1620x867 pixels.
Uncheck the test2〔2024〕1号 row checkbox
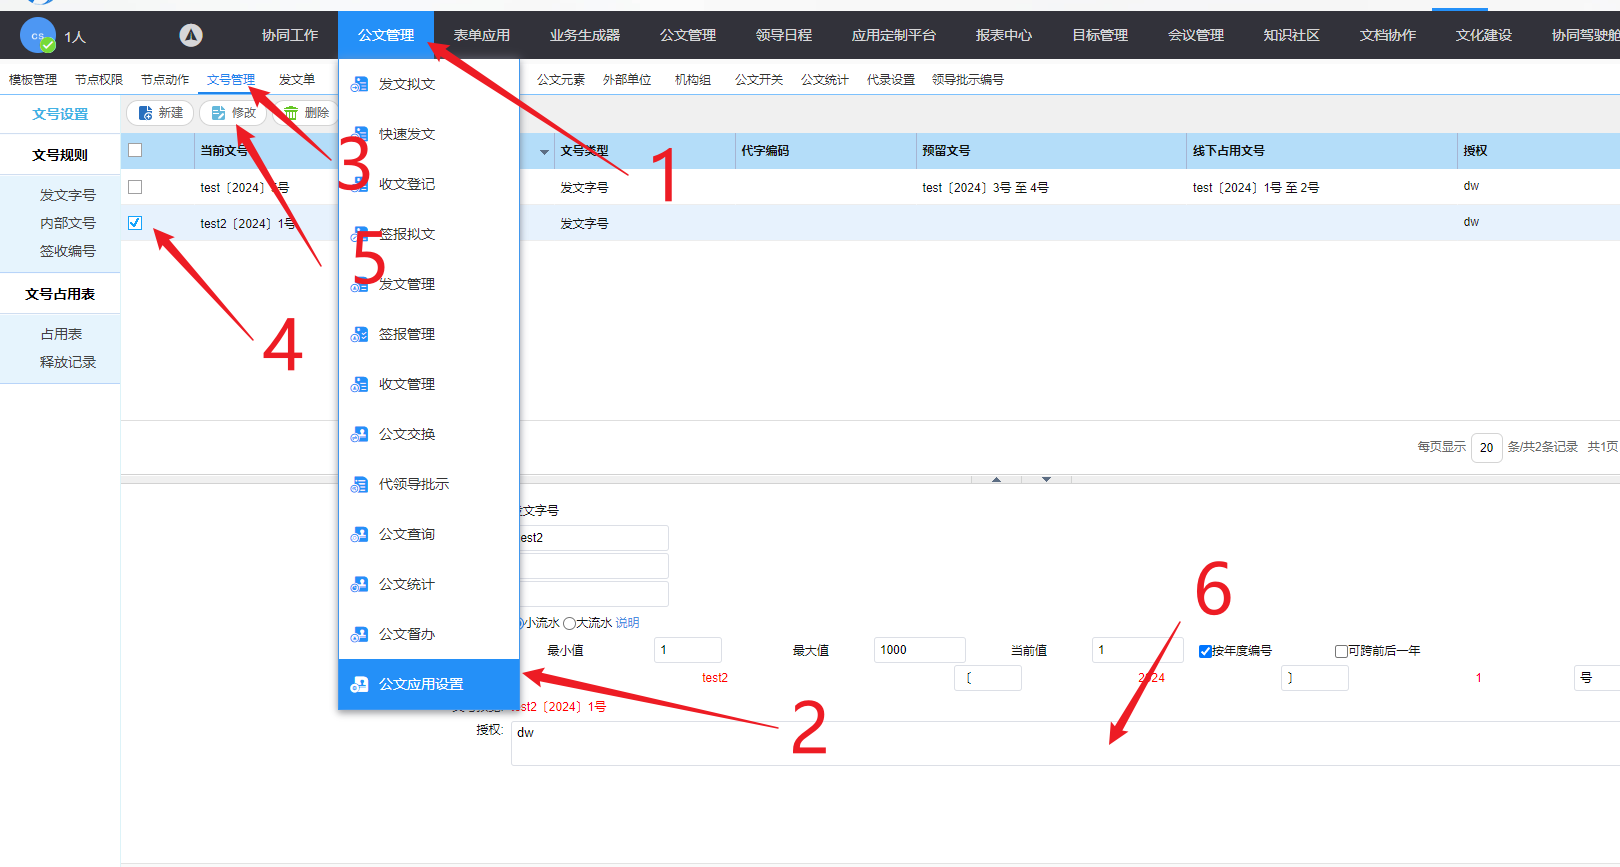click(x=135, y=223)
